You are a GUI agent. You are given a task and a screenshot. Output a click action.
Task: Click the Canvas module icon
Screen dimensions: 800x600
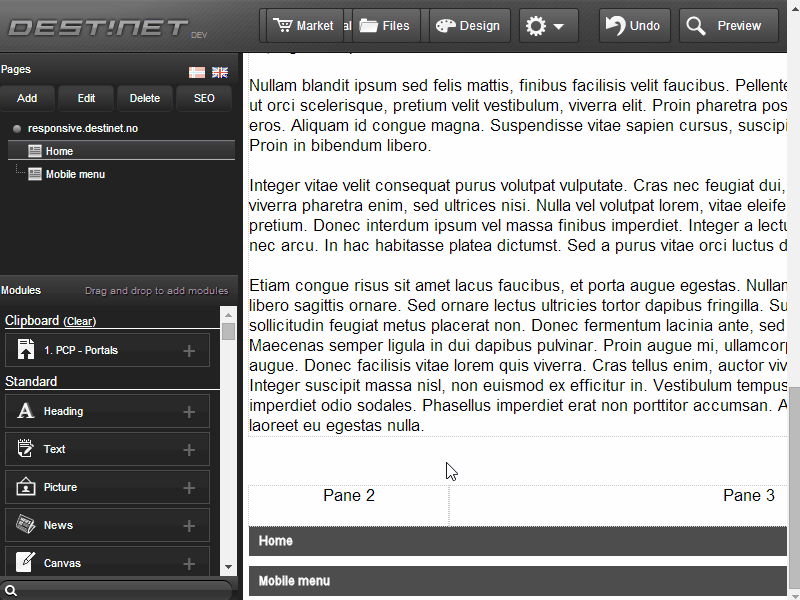coord(26,562)
